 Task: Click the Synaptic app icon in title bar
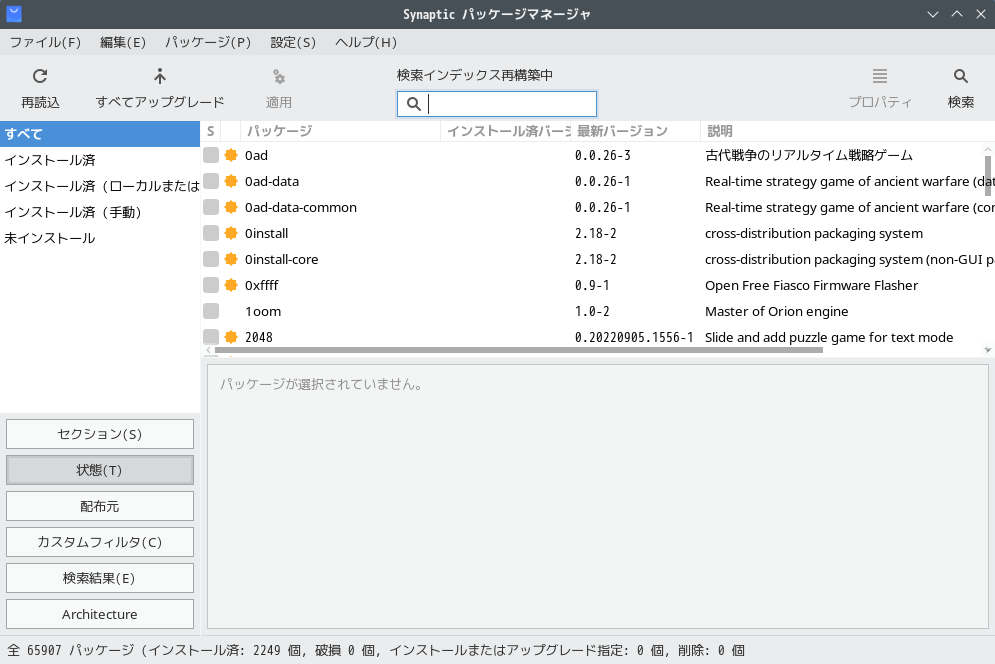[14, 14]
